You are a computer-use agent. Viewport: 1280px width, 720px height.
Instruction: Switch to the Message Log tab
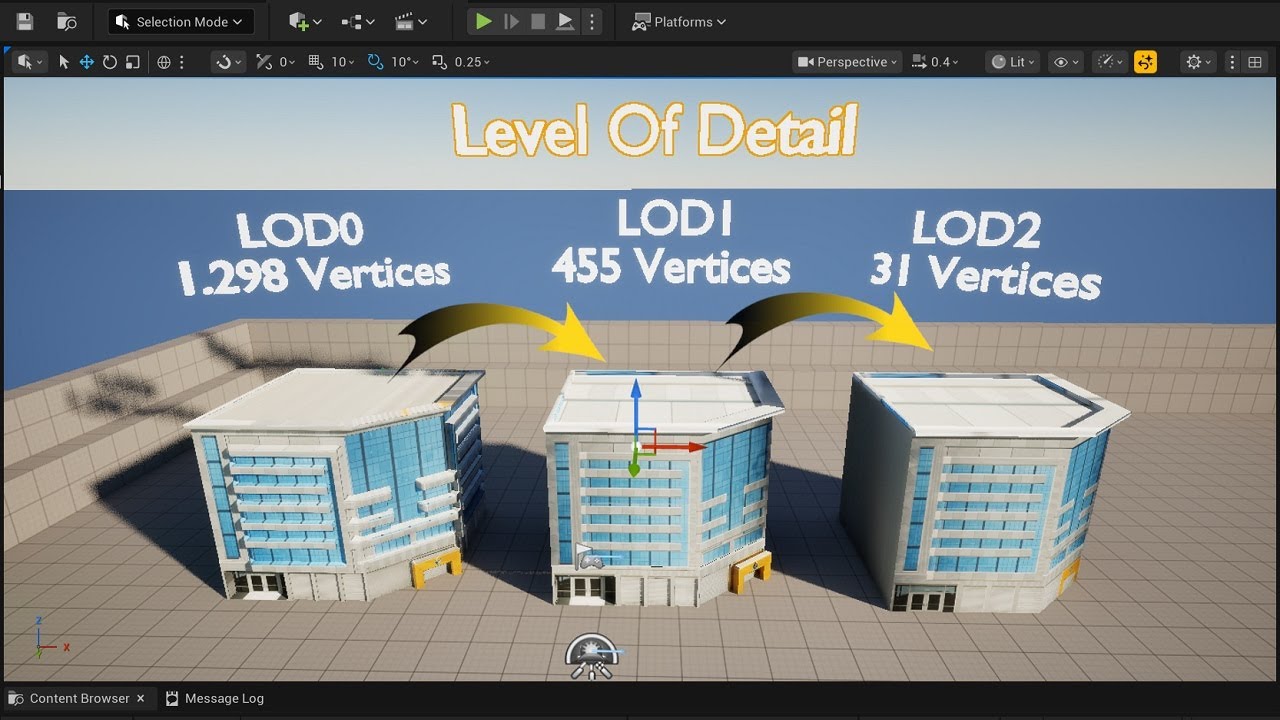click(x=214, y=698)
